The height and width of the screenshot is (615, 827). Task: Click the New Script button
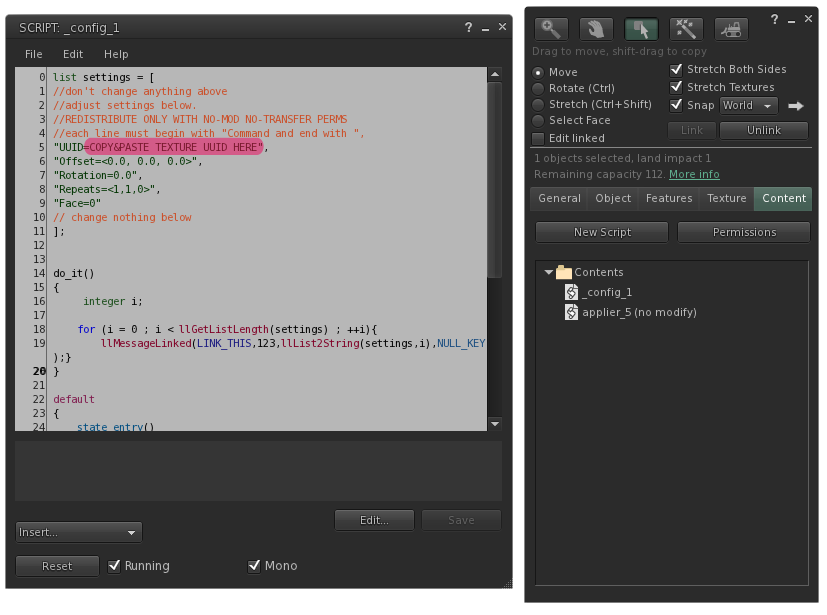[602, 232]
